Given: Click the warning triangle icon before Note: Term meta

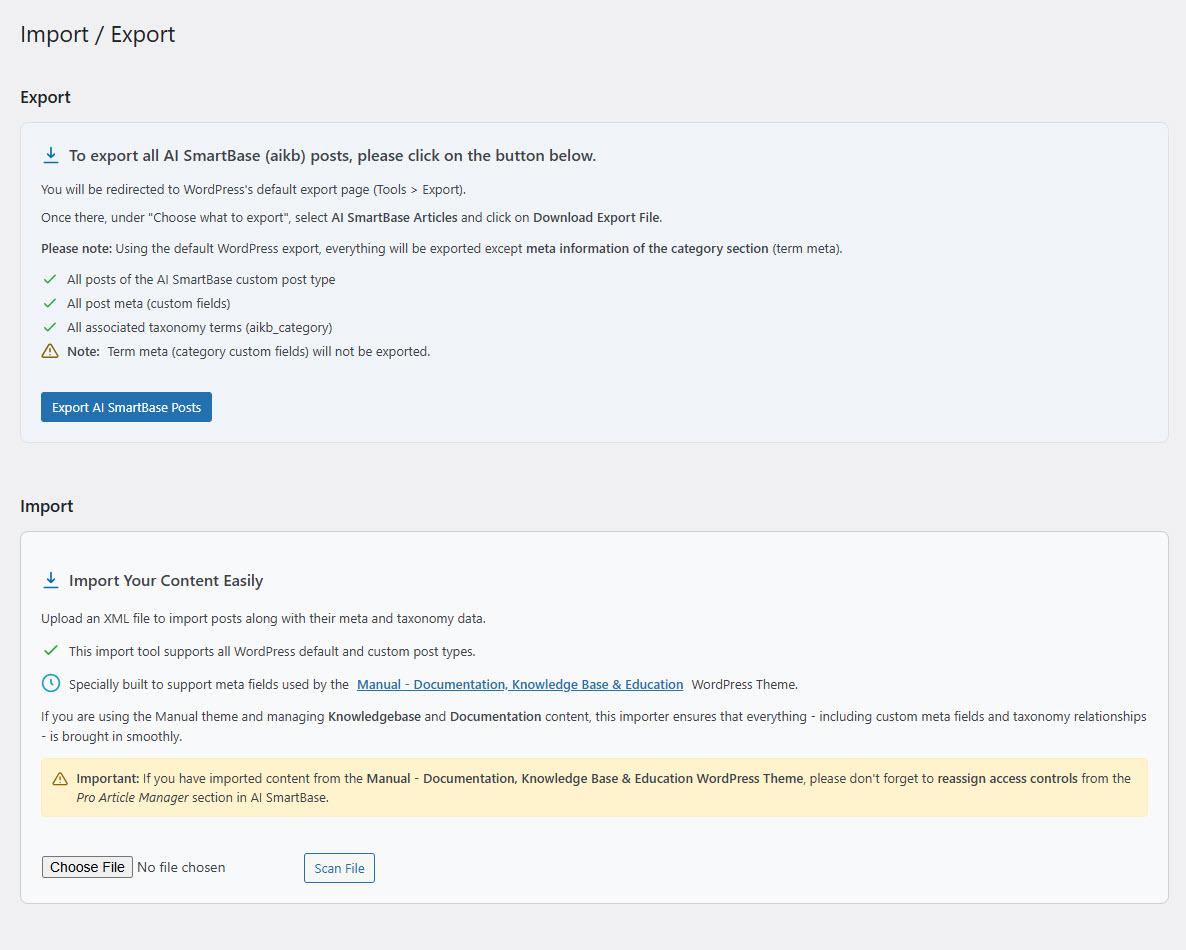Looking at the screenshot, I should tap(50, 351).
